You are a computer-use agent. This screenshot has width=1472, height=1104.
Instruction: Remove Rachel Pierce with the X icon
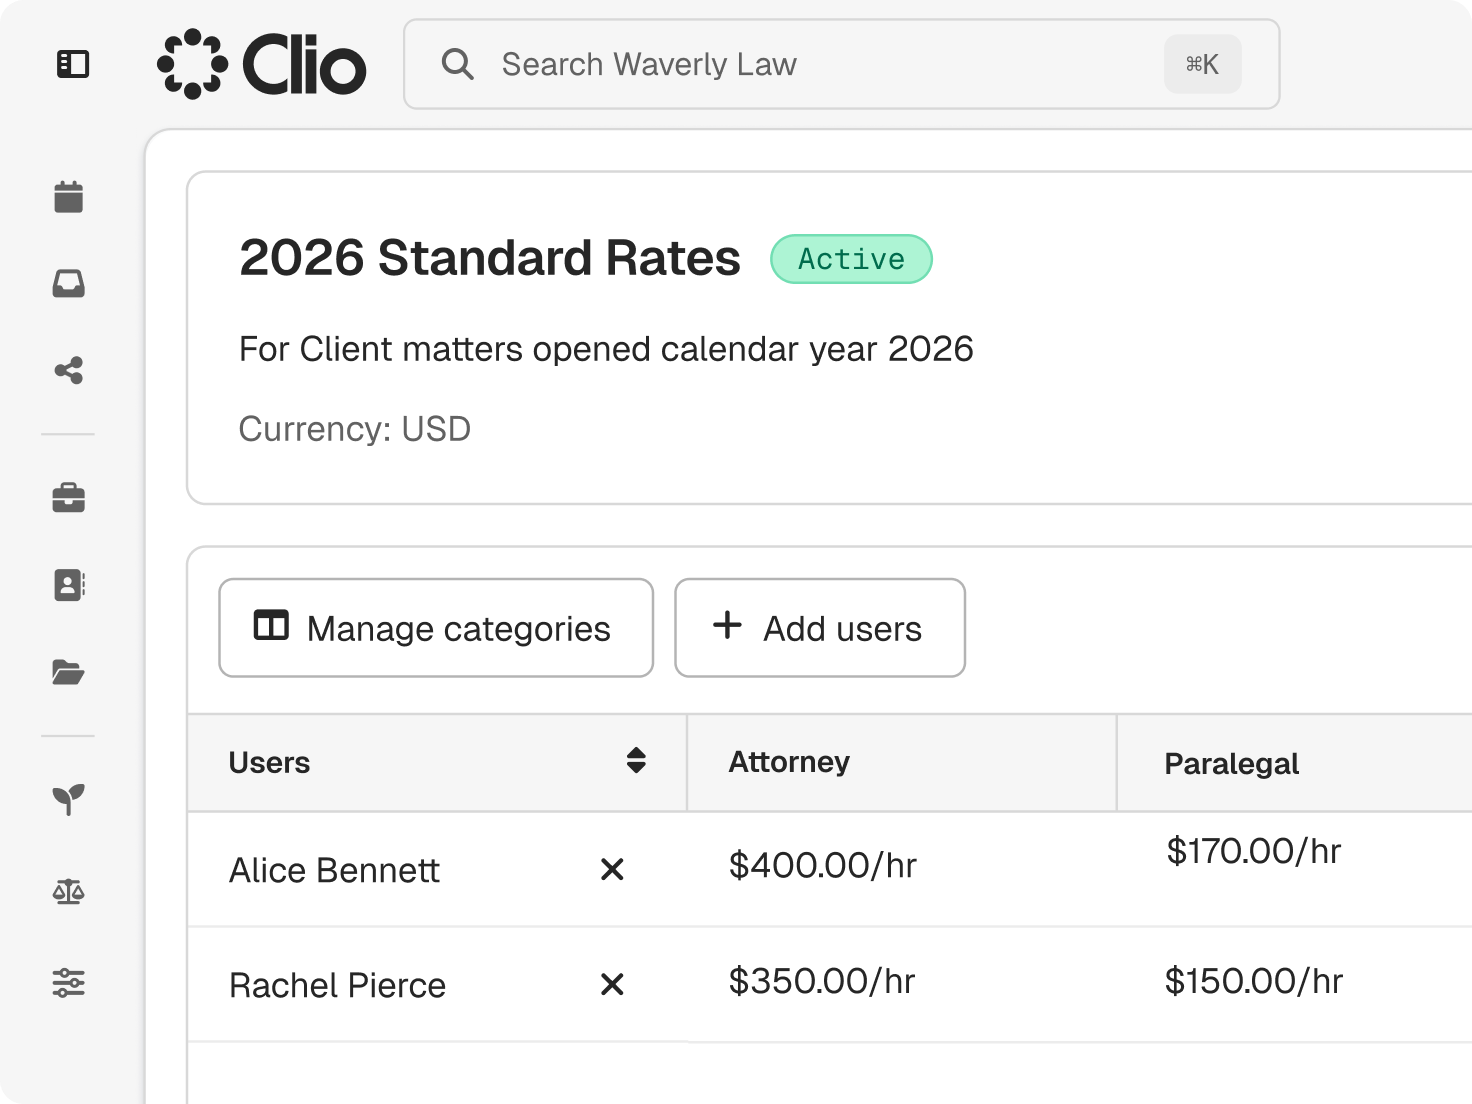click(x=612, y=985)
